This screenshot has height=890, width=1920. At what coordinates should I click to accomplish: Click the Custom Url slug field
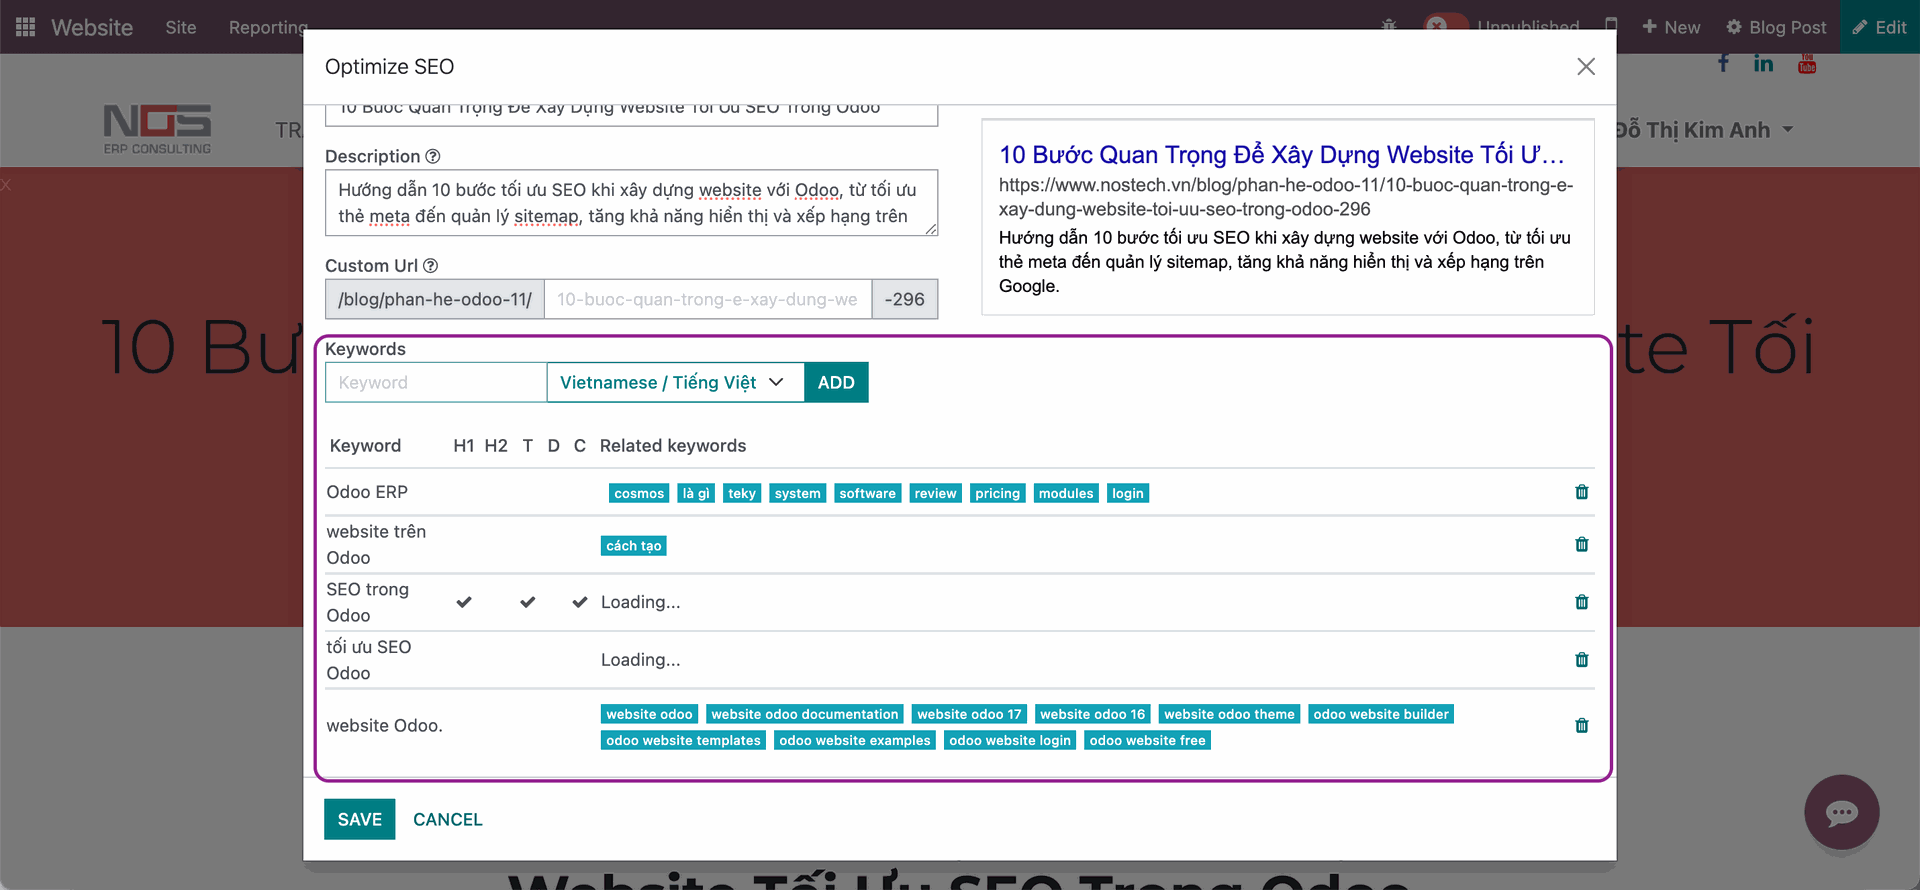pos(708,299)
